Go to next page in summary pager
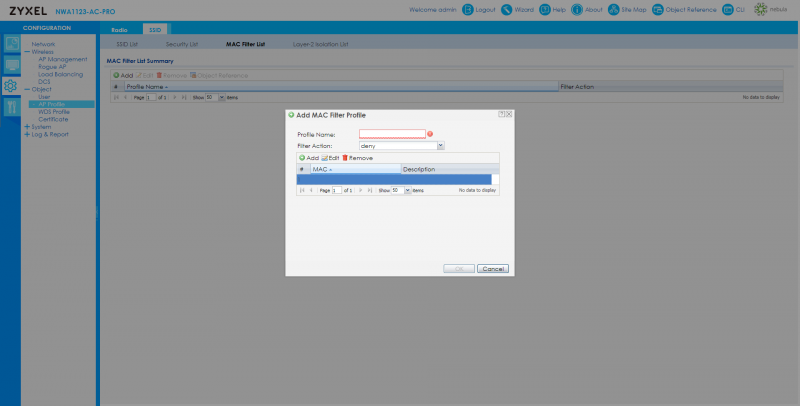800x406 pixels. pyautogui.click(x=175, y=97)
